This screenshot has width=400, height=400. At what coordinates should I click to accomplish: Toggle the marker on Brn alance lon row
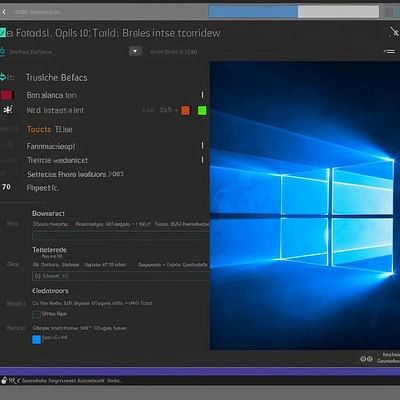202,95
